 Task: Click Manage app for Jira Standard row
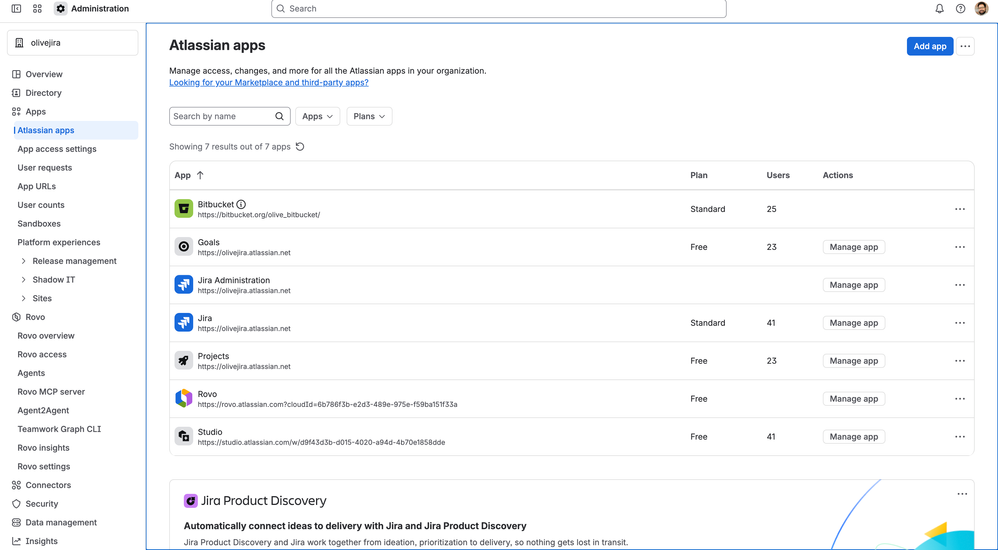(854, 323)
